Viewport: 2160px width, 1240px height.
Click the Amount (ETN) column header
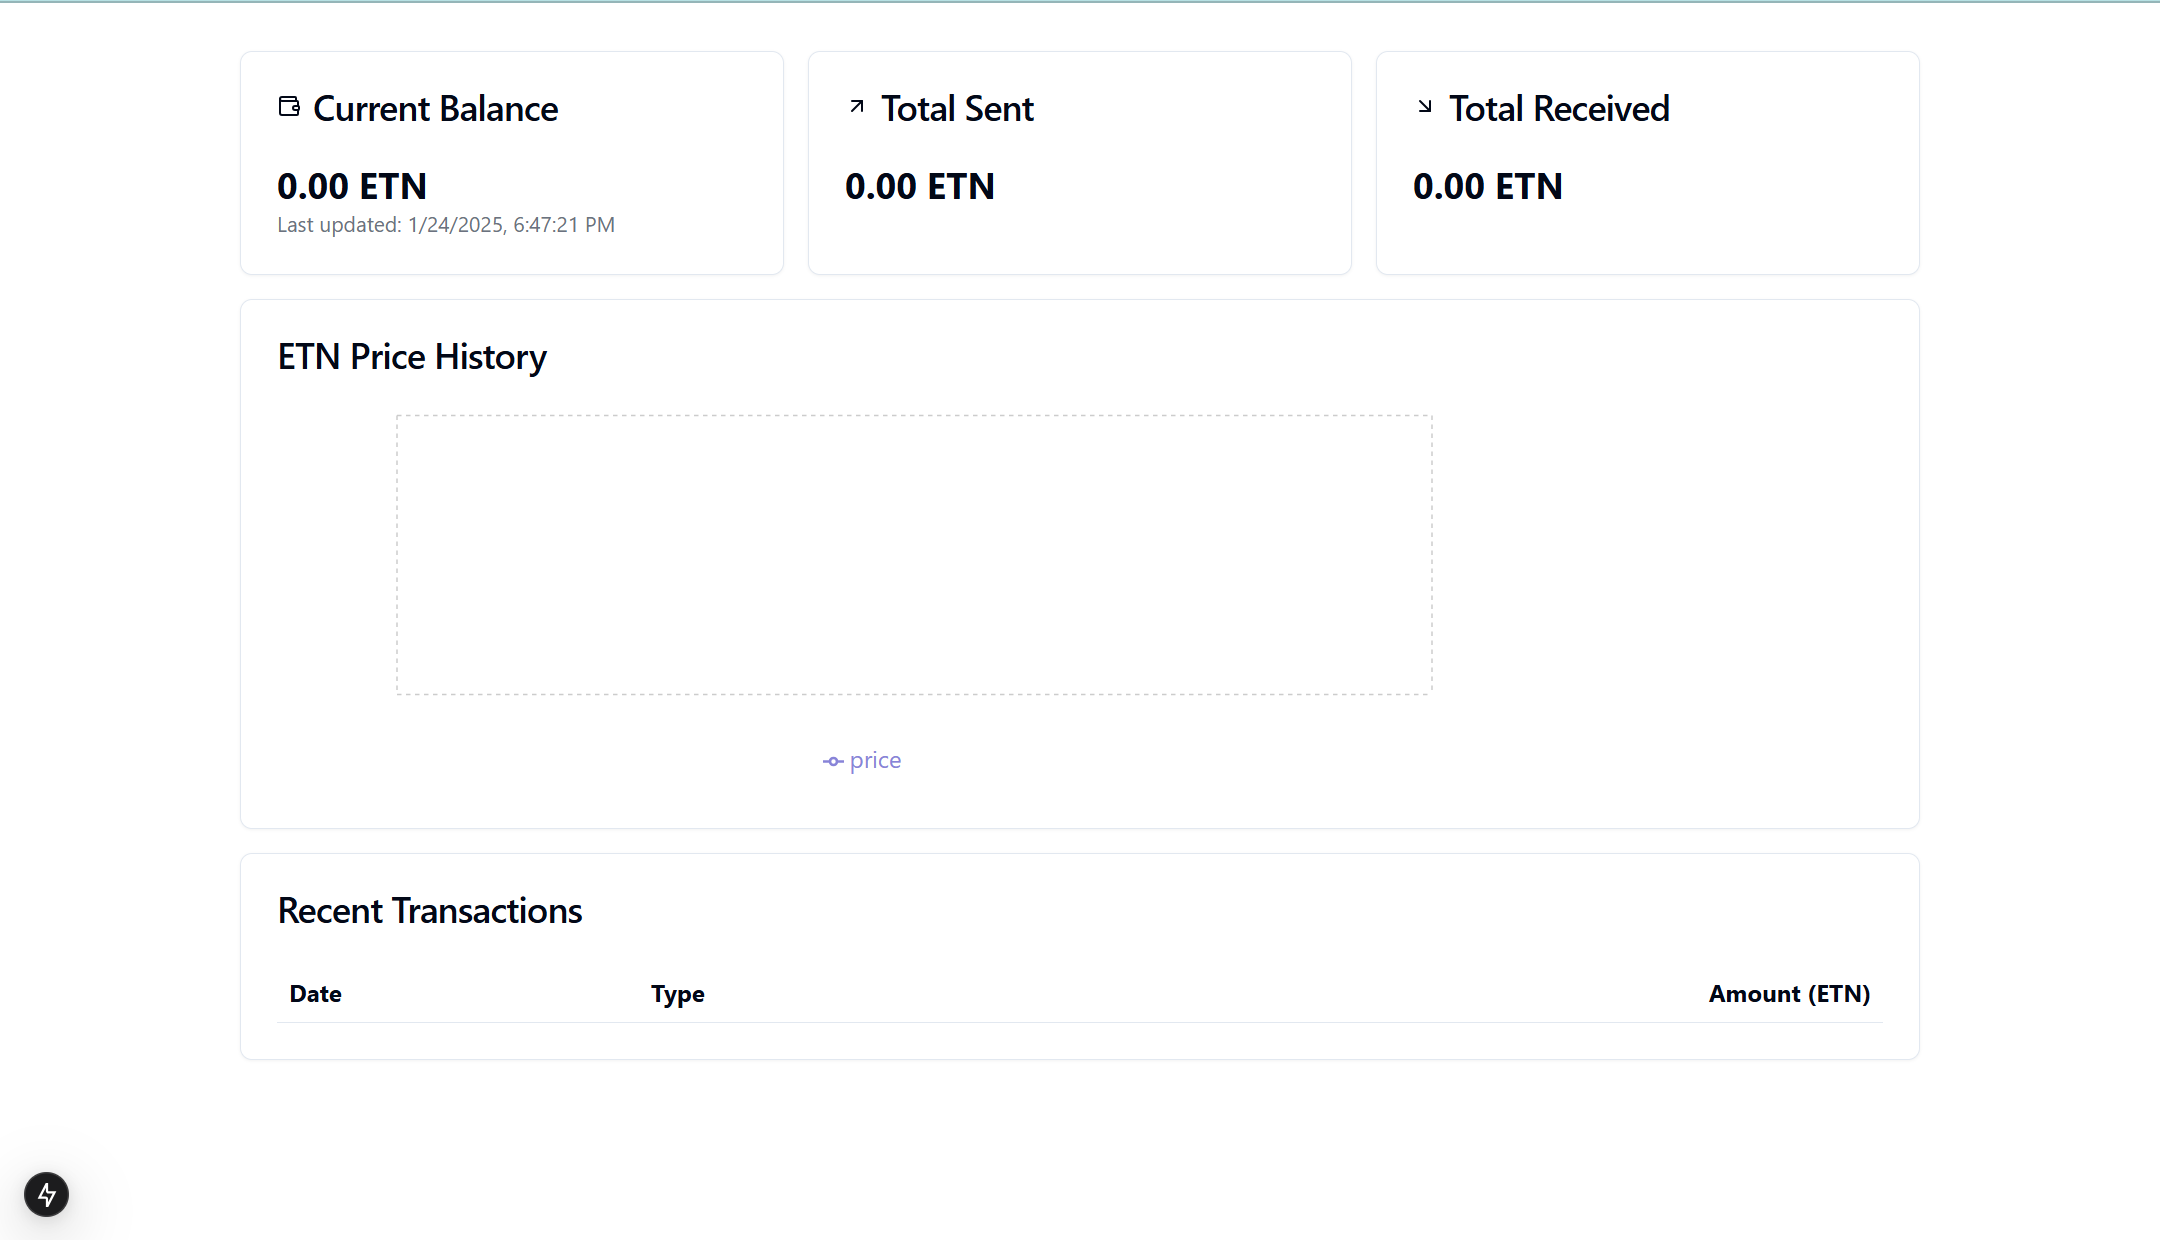point(1788,994)
